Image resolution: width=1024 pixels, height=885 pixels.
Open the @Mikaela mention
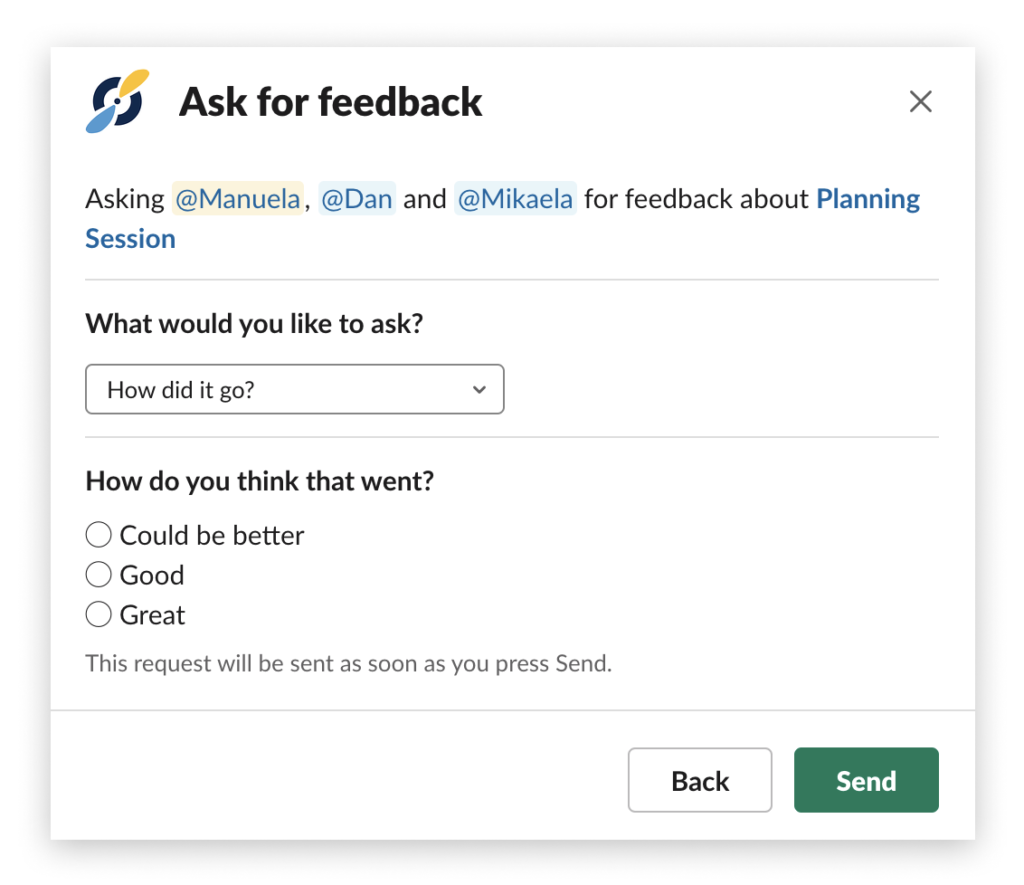(515, 199)
